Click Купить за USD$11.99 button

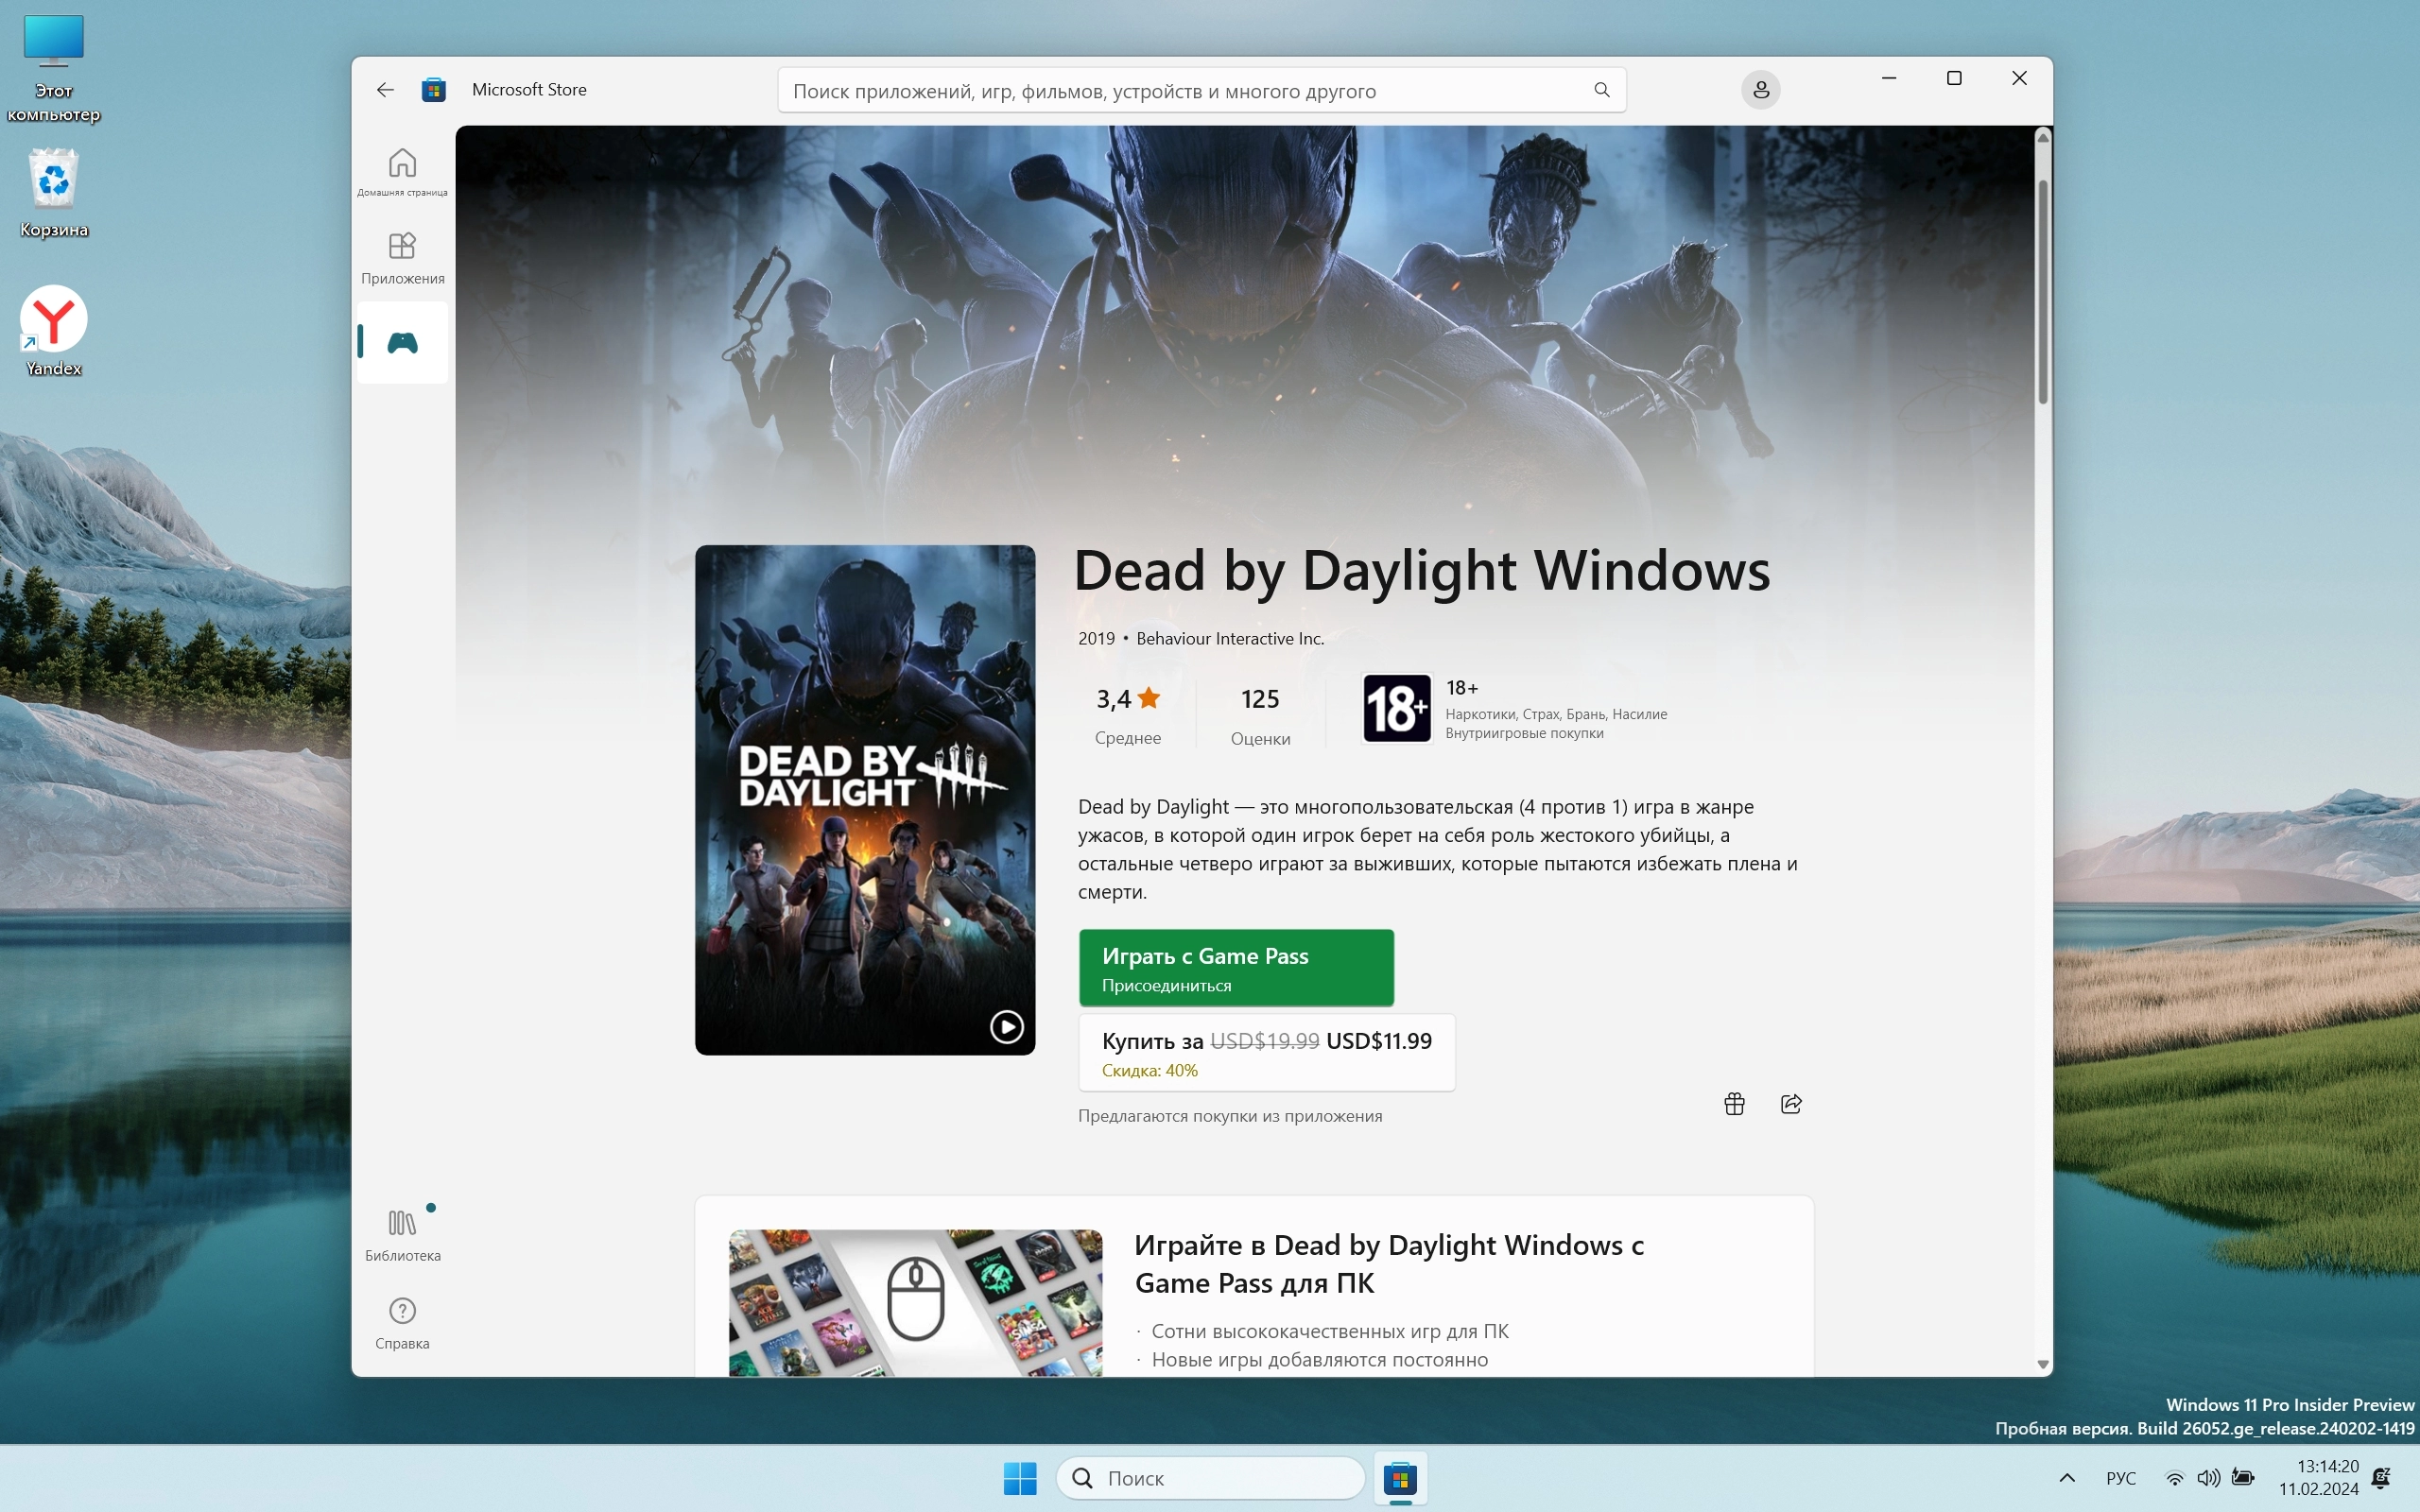[1265, 1052]
